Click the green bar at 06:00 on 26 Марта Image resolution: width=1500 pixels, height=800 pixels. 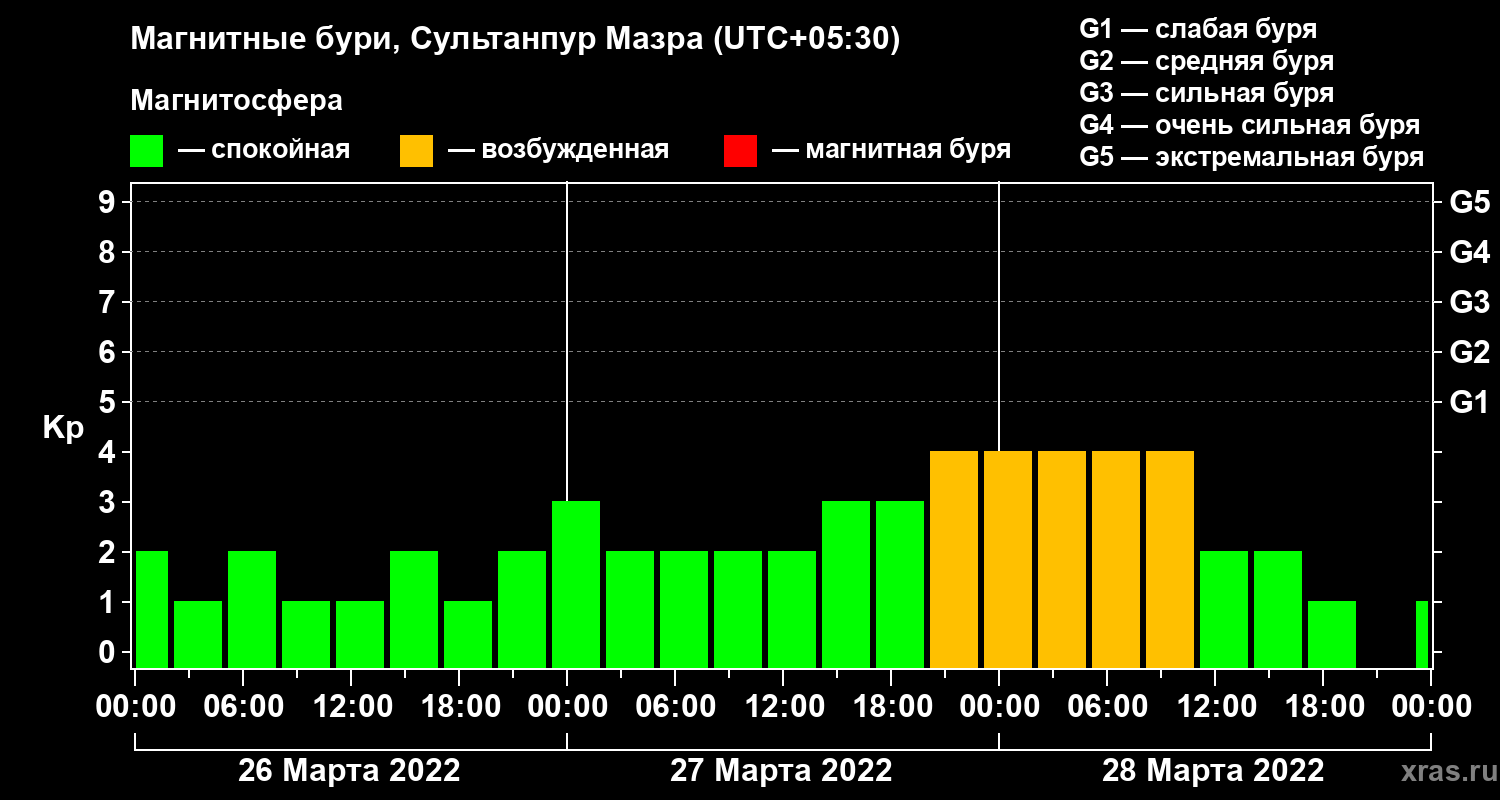[x=252, y=610]
